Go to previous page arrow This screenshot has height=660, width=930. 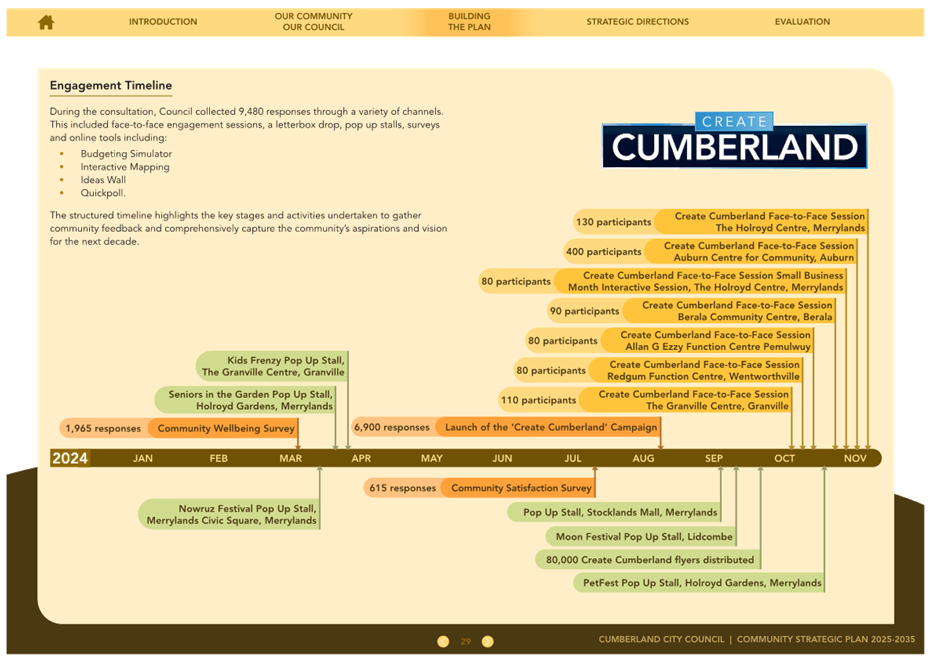point(443,641)
